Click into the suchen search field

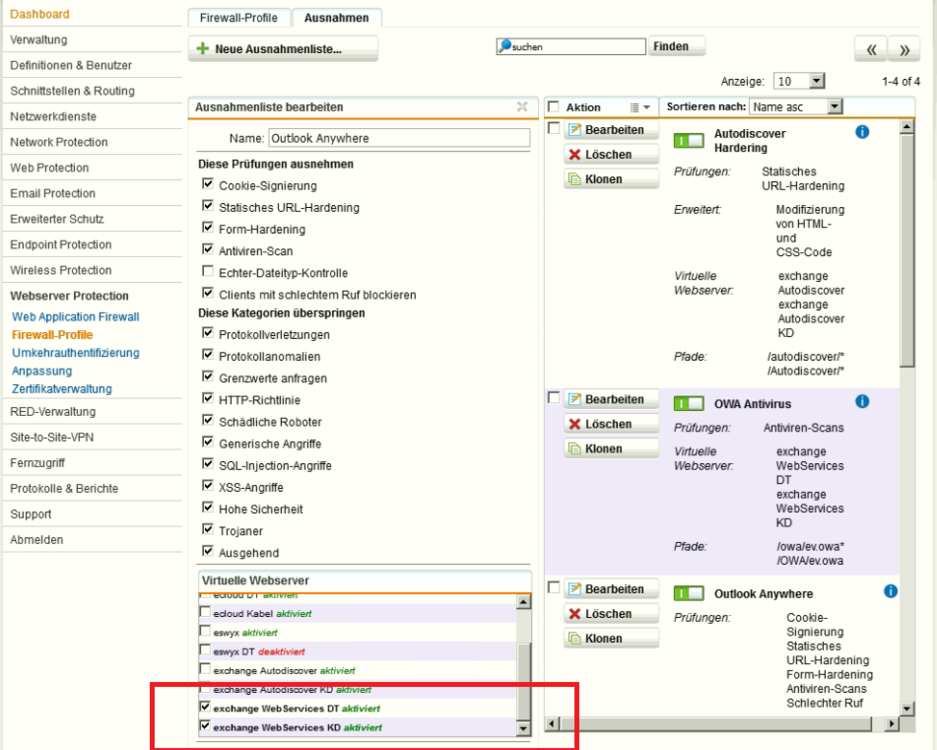(575, 47)
